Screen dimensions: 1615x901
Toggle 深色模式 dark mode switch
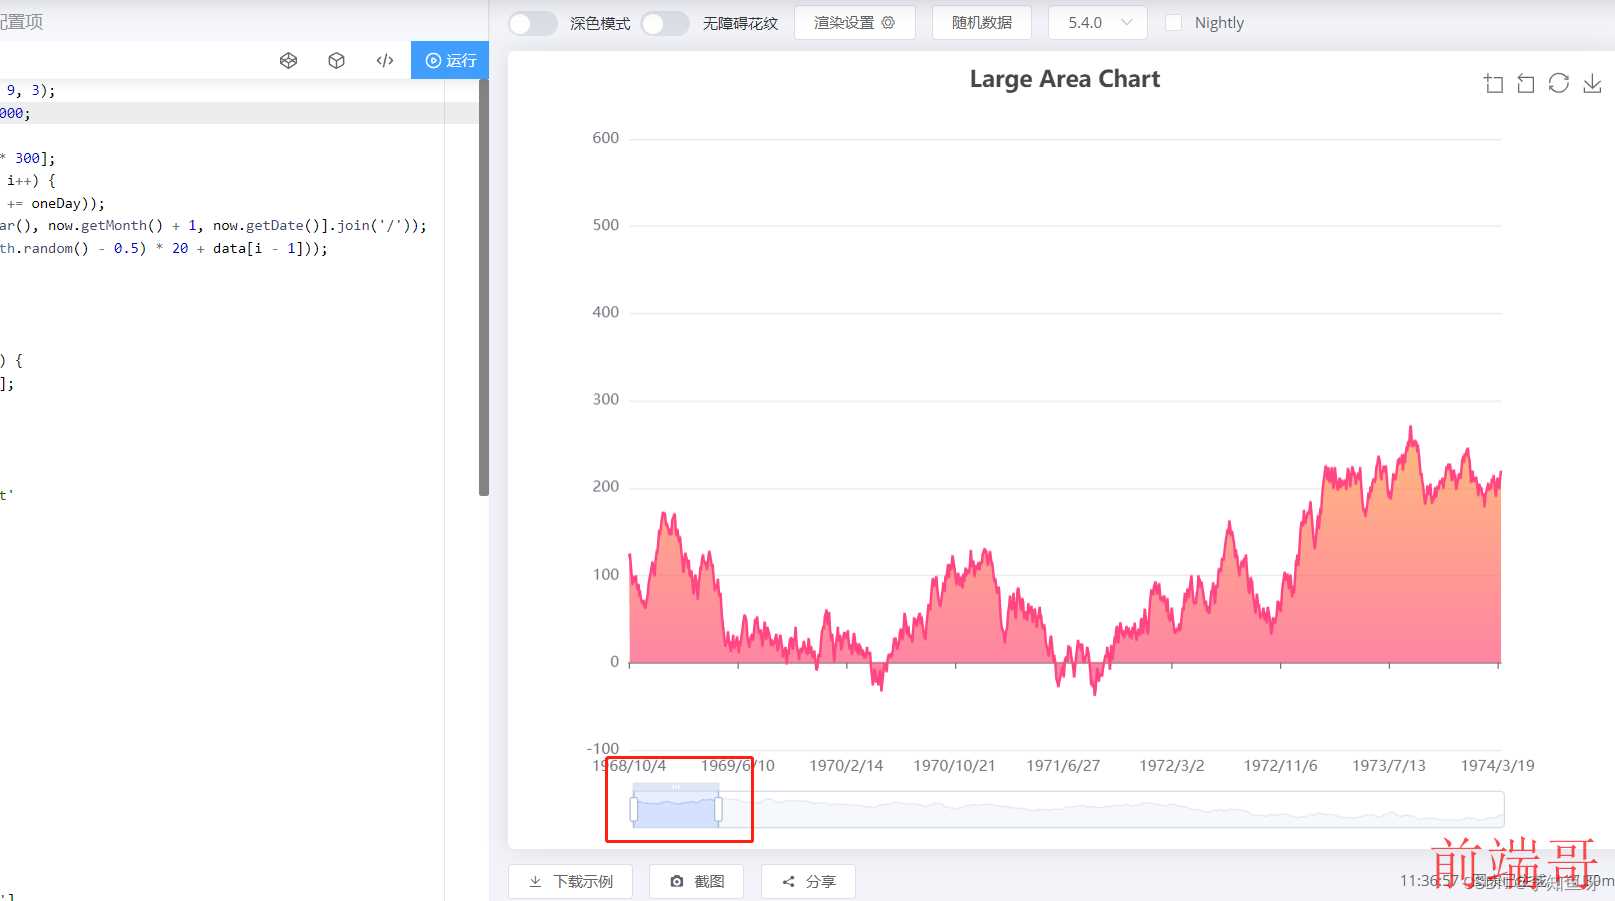[533, 23]
